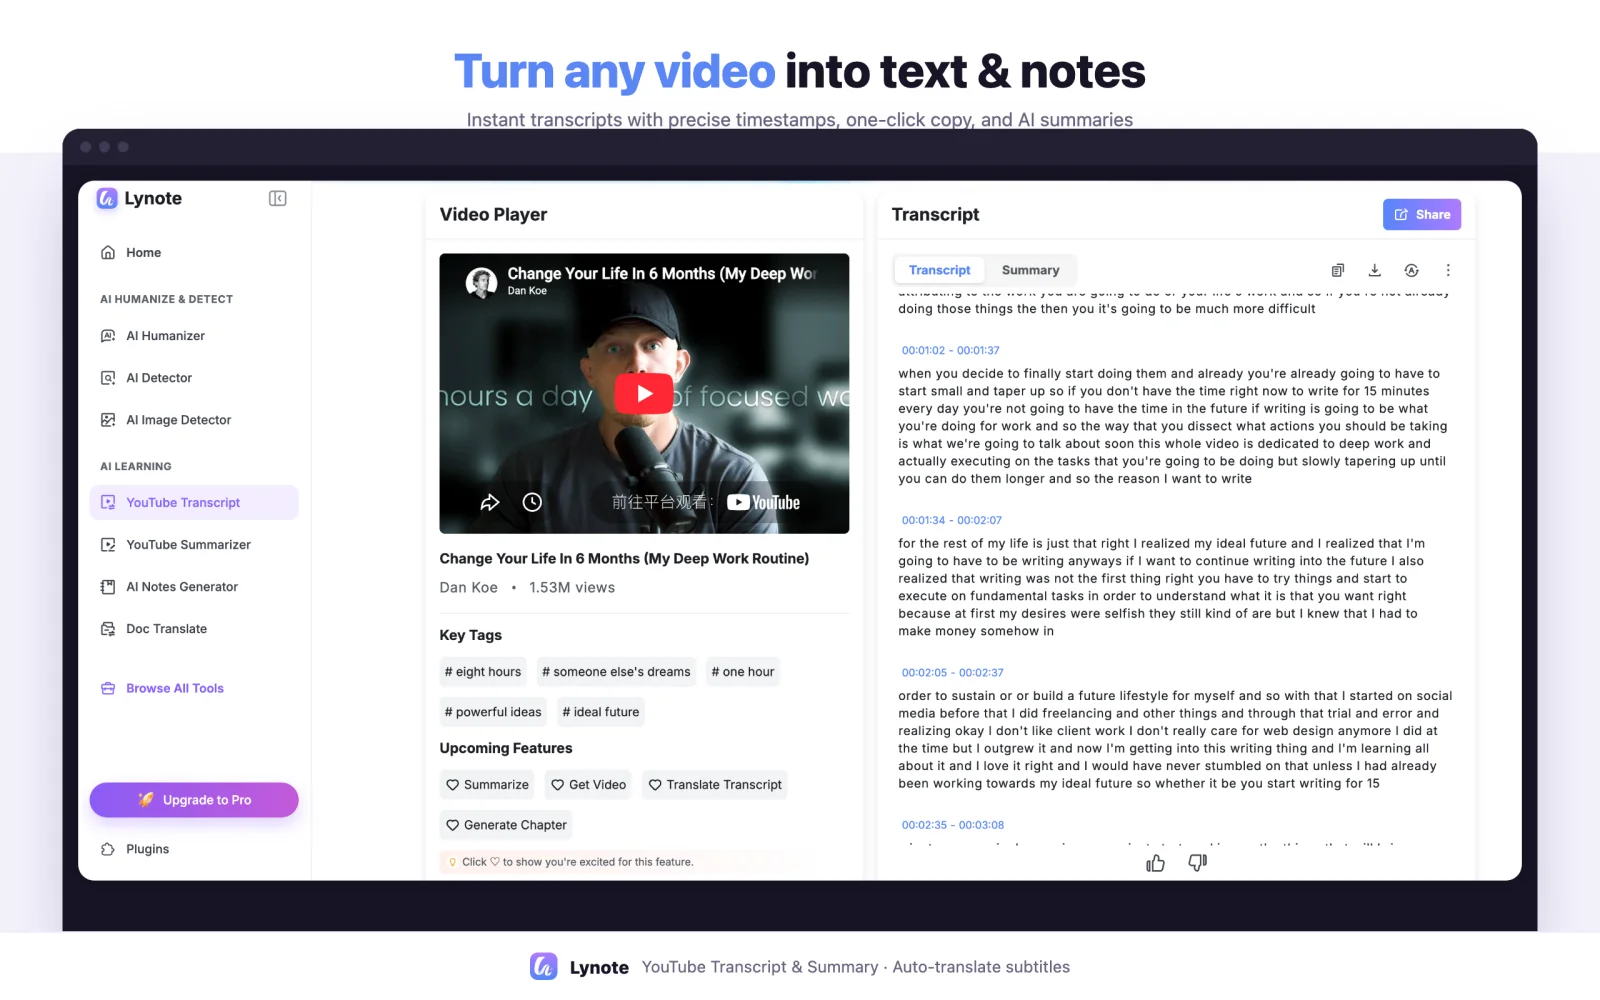The height and width of the screenshot is (1000, 1600).
Task: Open Plugins from the sidebar
Action: point(194,849)
